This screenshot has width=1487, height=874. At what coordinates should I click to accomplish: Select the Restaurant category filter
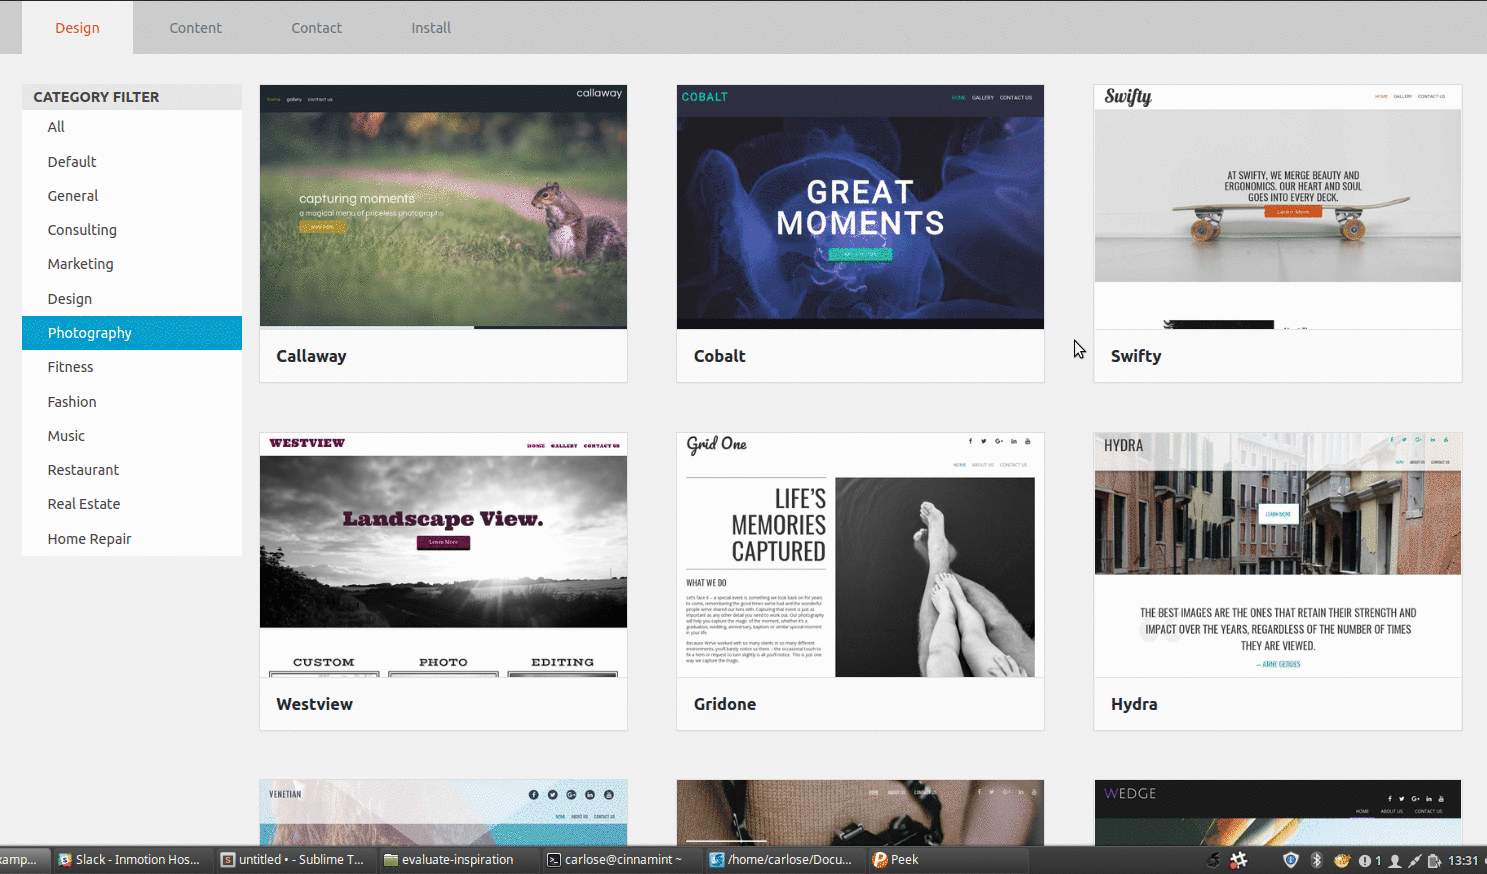click(83, 470)
